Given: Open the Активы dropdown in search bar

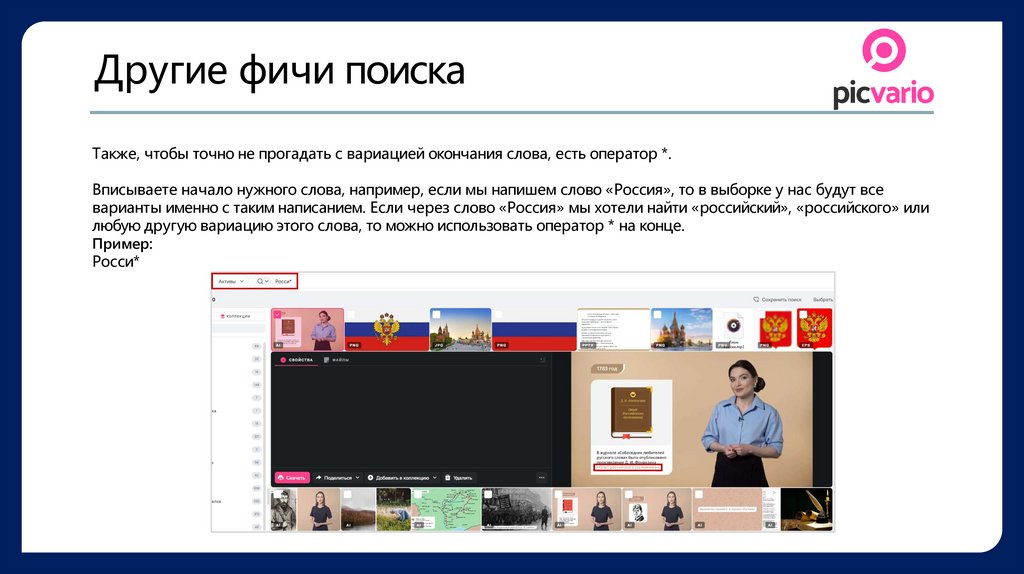Looking at the screenshot, I should tap(231, 281).
